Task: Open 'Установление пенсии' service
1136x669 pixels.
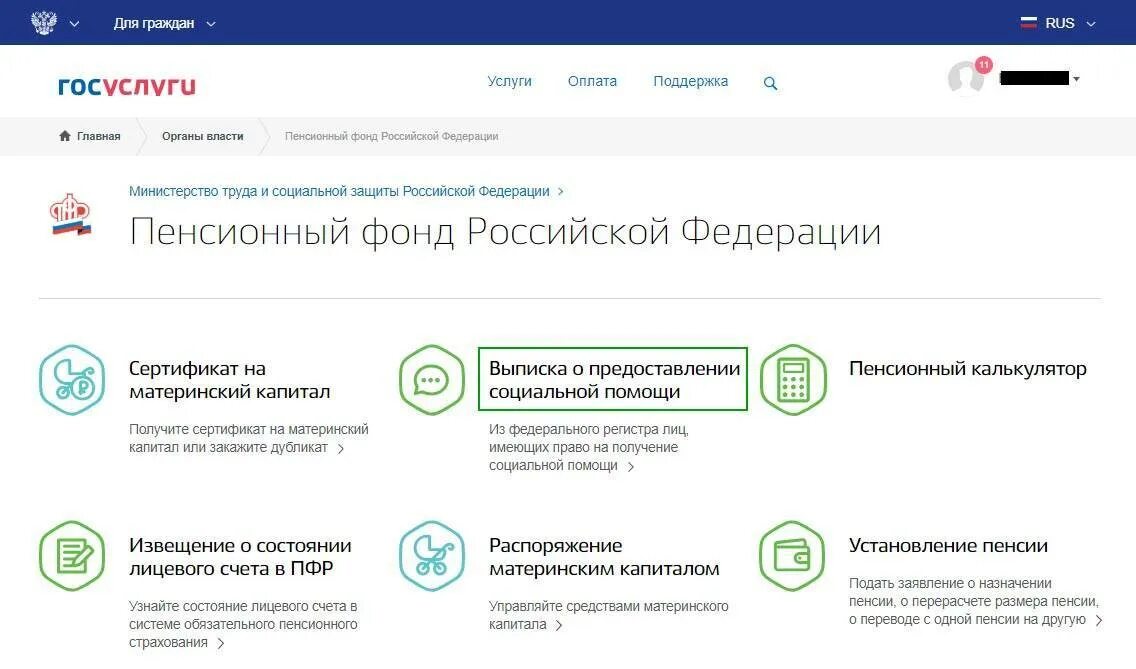Action: pyautogui.click(x=948, y=546)
